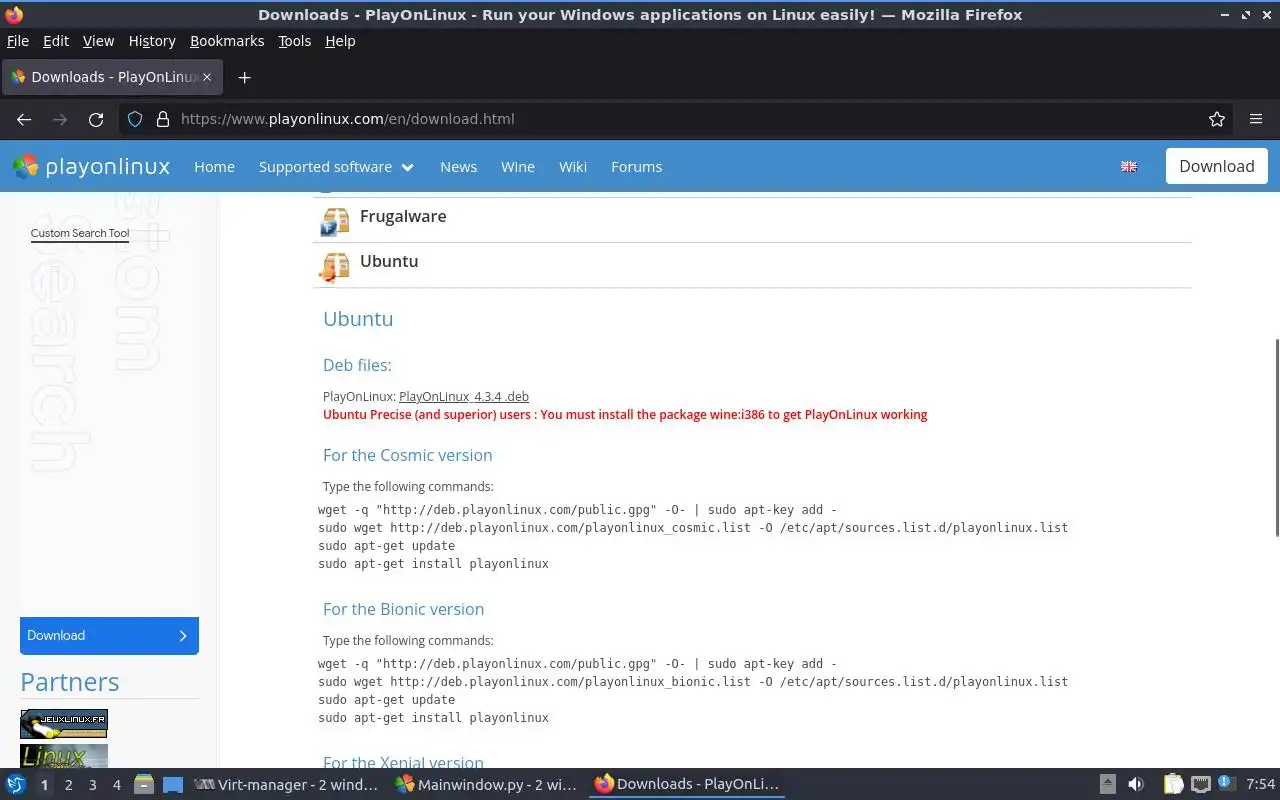Open the Firefox hamburger application menu
This screenshot has width=1280, height=800.
1256,119
